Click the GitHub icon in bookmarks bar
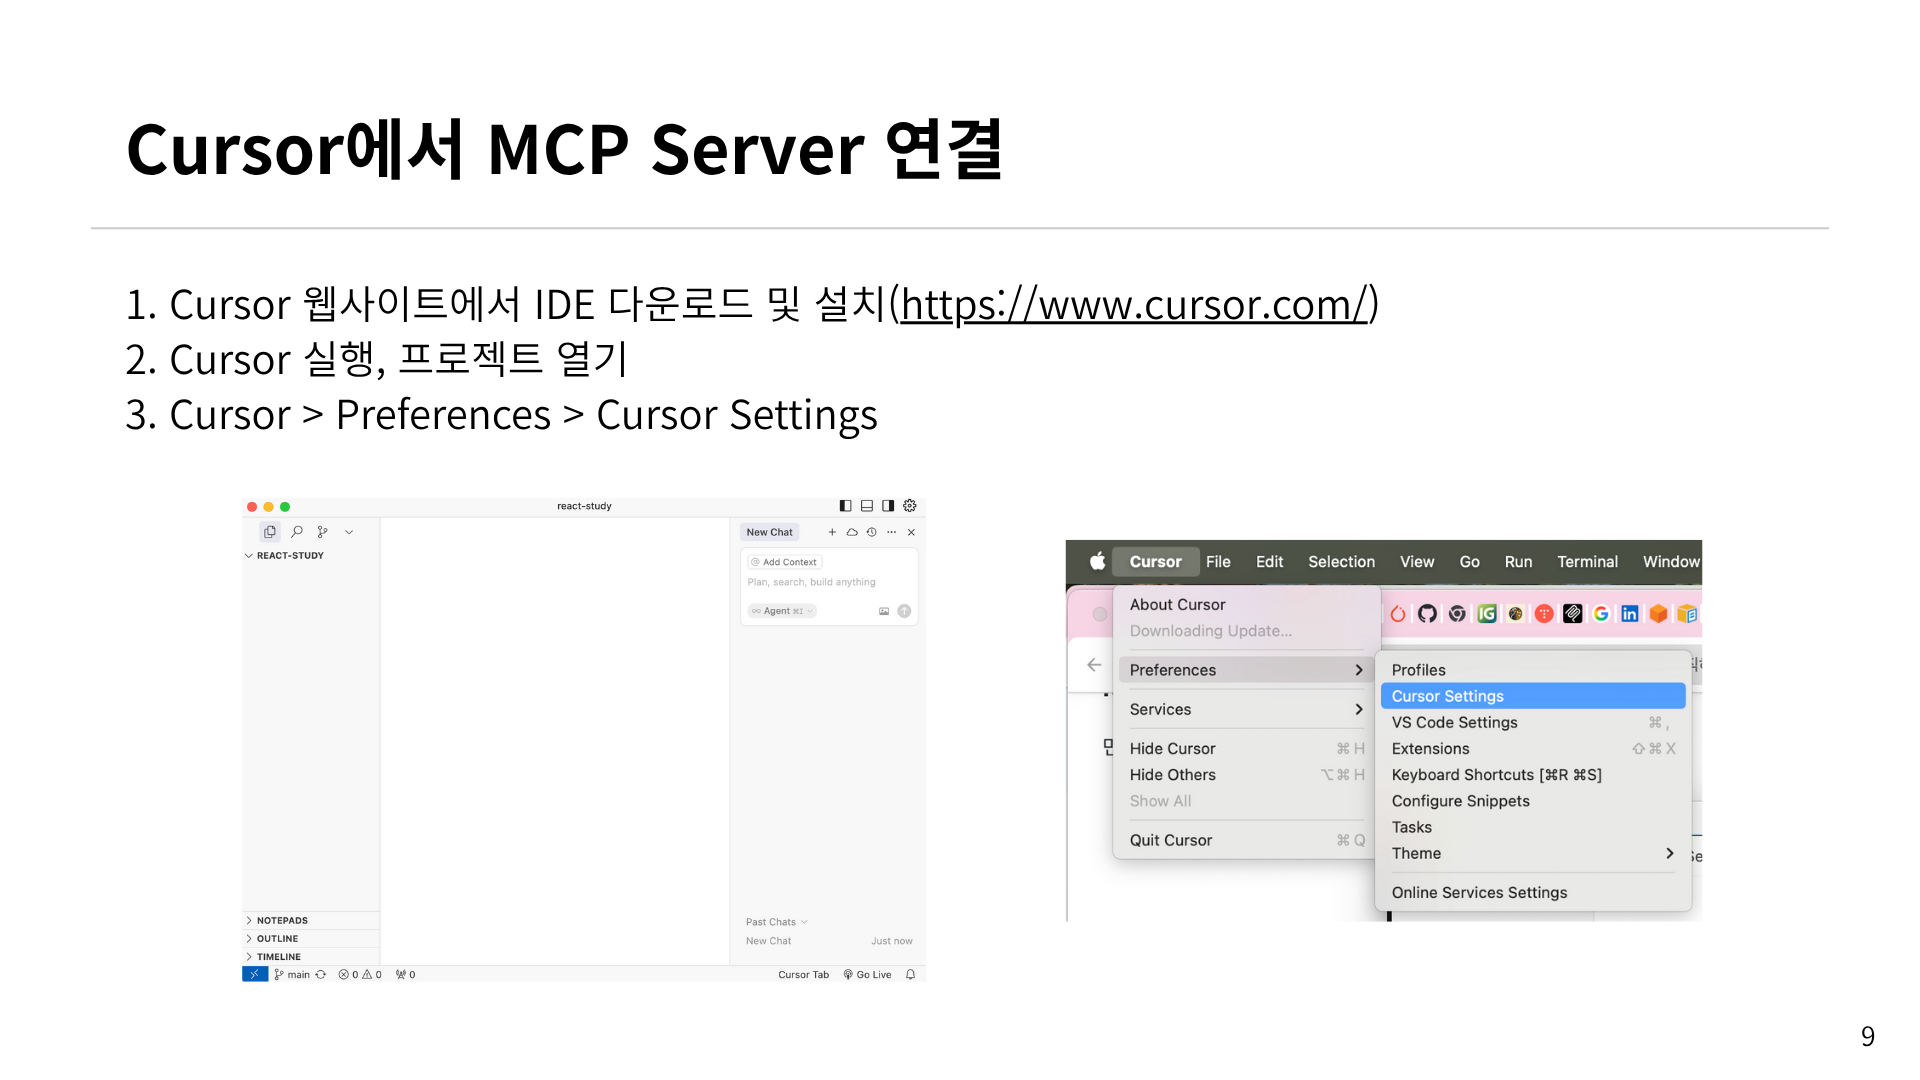1920x1080 pixels. point(1427,614)
